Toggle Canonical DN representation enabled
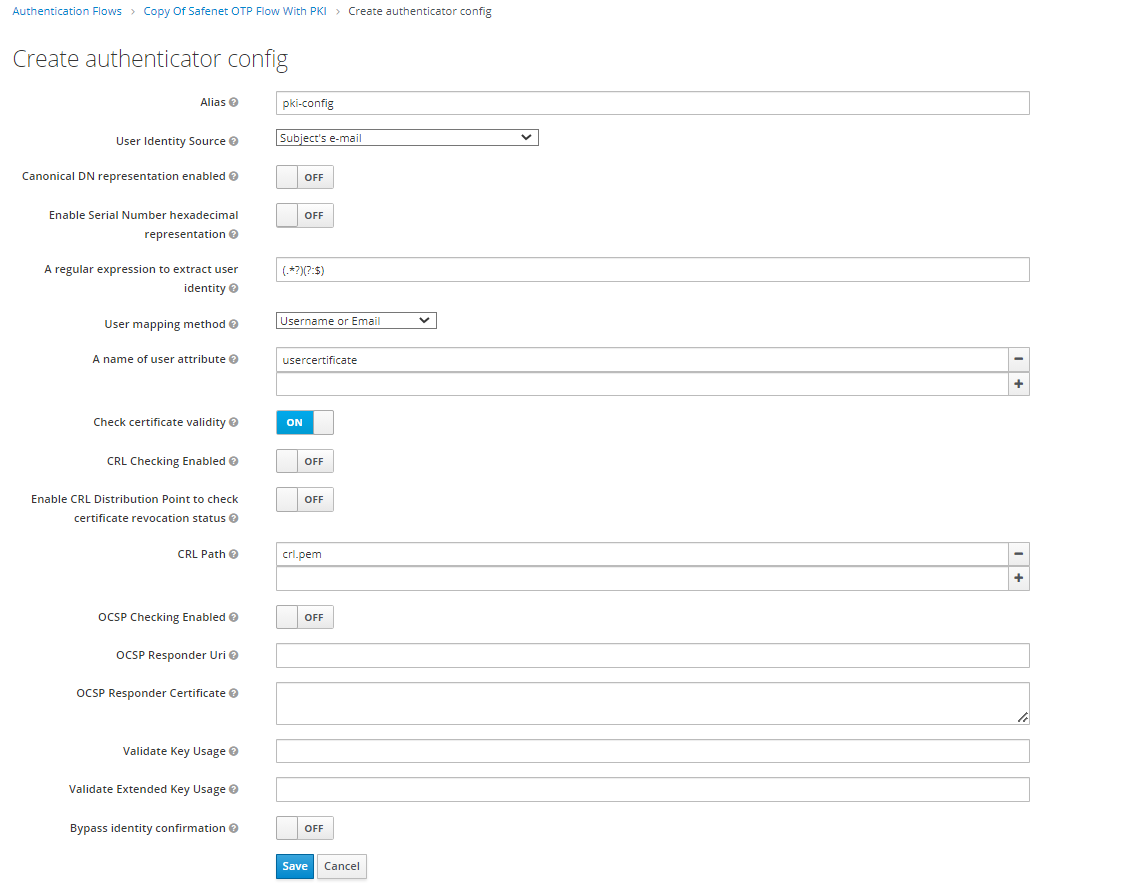Image resolution: width=1124 pixels, height=891 pixels. tap(304, 177)
